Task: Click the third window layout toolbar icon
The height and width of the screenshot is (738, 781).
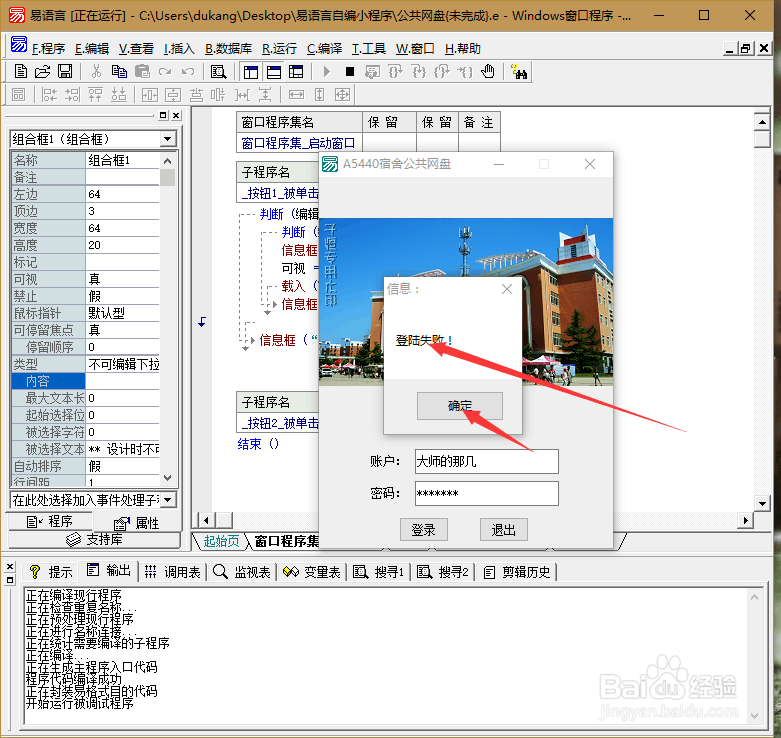Action: (x=296, y=72)
